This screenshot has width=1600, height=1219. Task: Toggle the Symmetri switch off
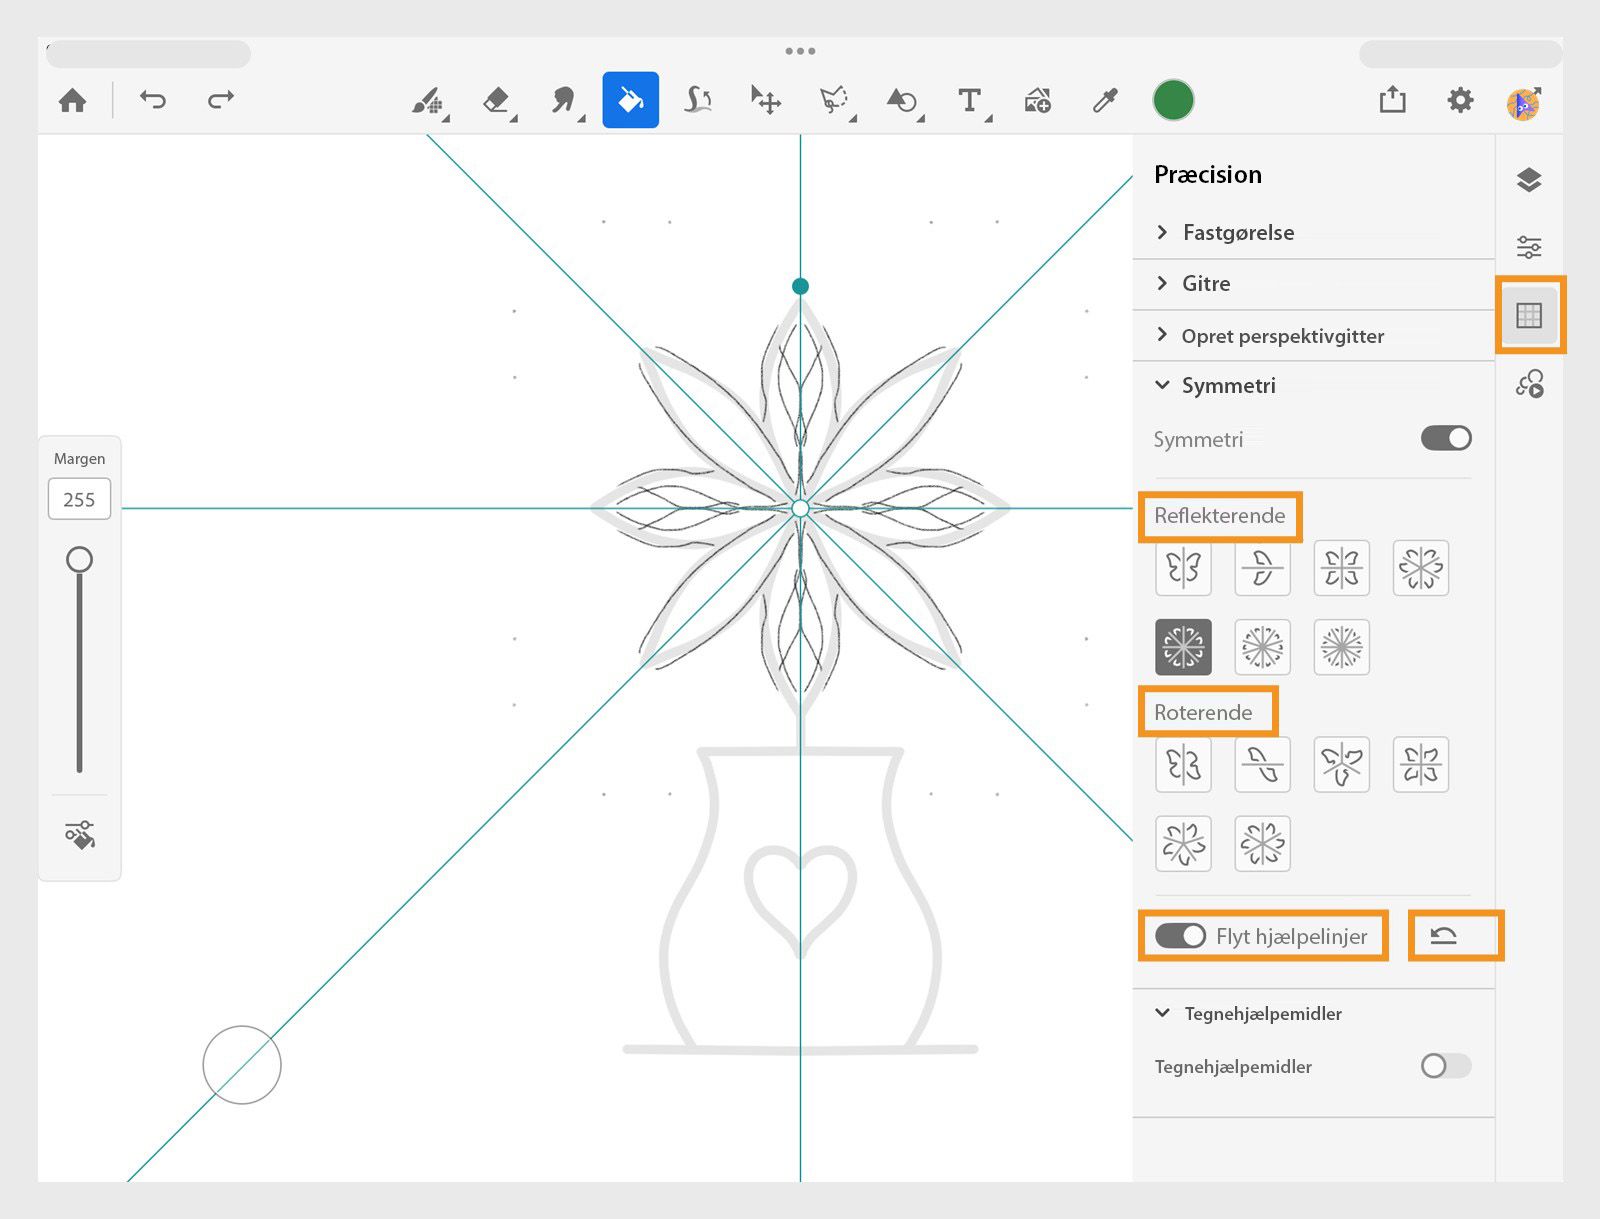pyautogui.click(x=1446, y=438)
